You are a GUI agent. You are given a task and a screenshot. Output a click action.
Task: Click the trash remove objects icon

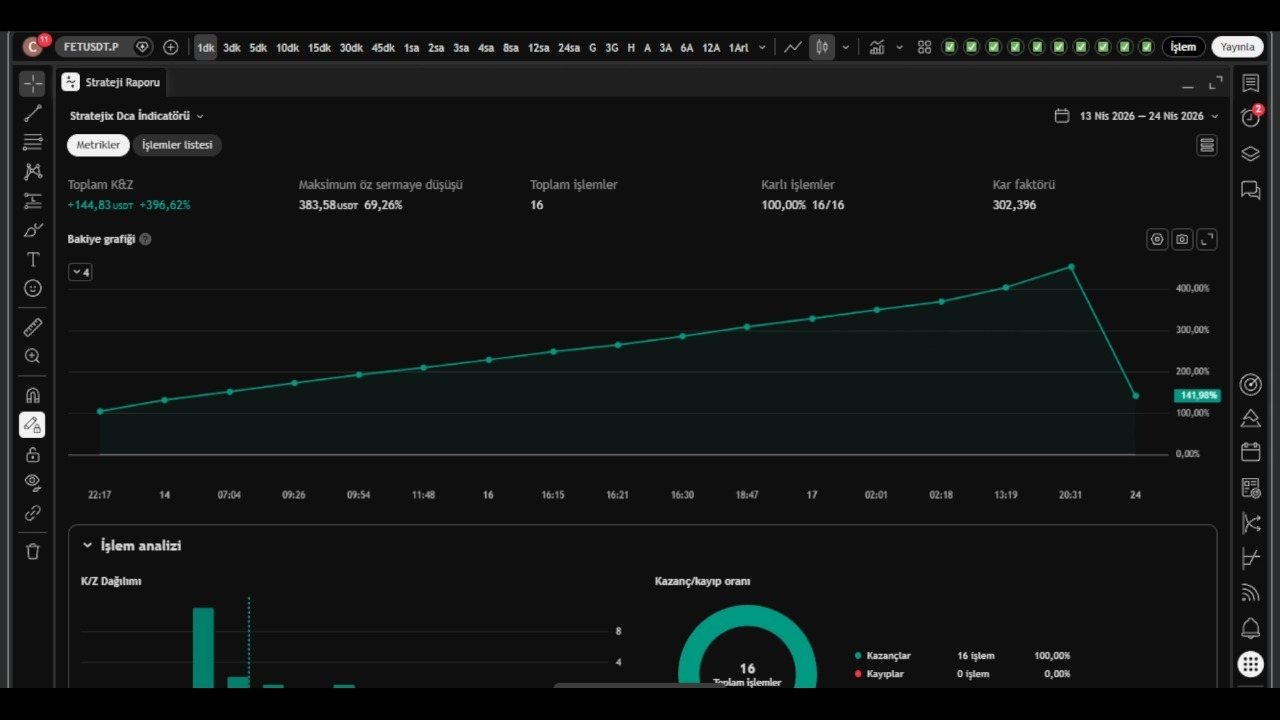click(x=33, y=551)
